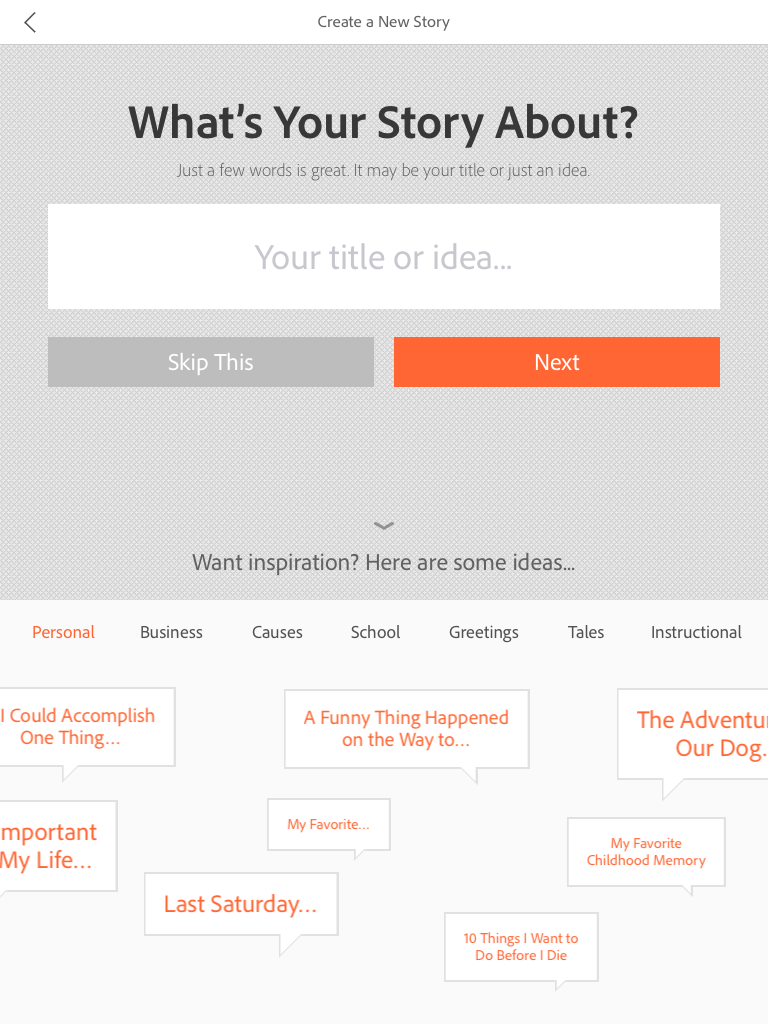768x1024 pixels.
Task: Select the Personal category tab
Action: [63, 632]
